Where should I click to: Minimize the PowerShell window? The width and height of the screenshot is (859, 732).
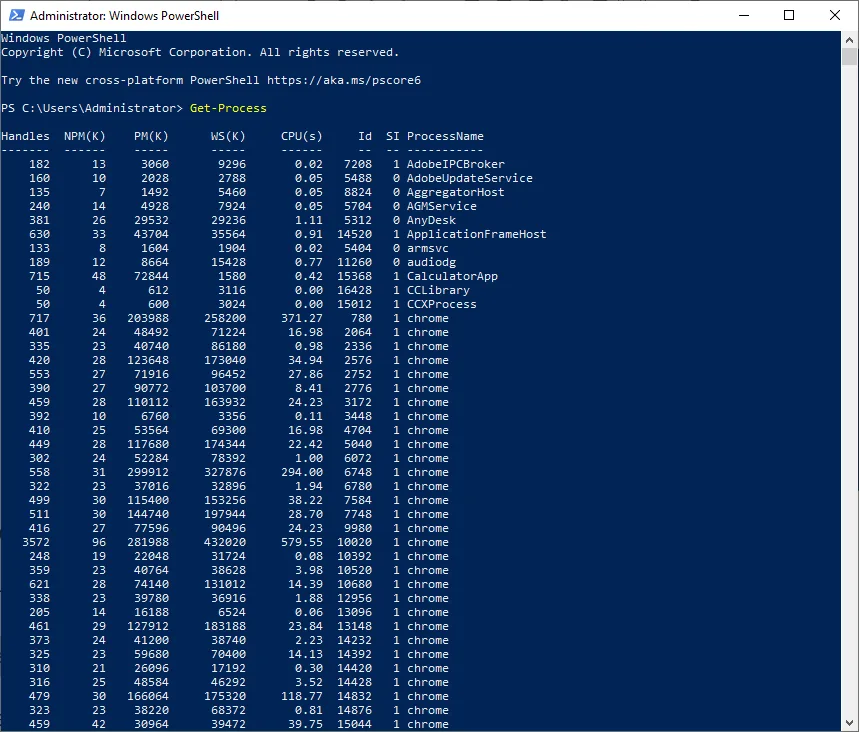click(743, 16)
